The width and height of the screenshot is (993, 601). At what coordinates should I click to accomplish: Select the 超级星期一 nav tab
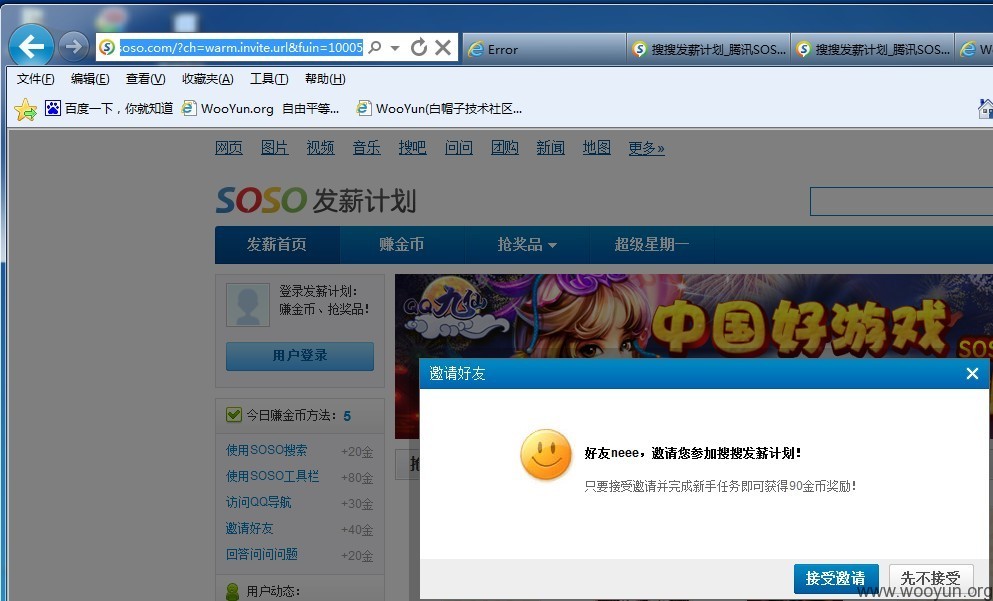(652, 244)
